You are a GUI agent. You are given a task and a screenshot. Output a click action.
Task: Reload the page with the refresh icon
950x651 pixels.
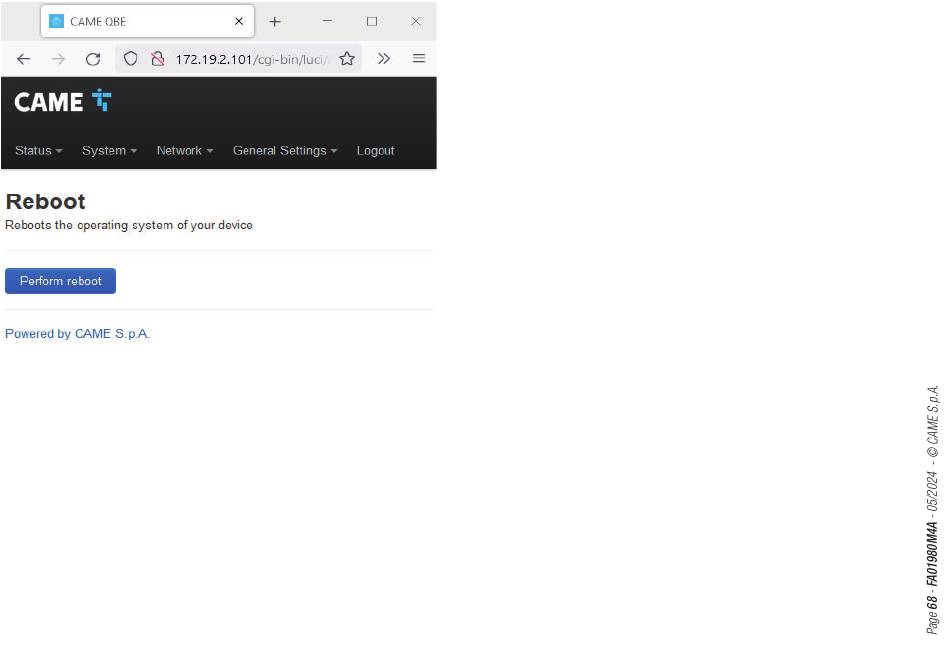93,59
